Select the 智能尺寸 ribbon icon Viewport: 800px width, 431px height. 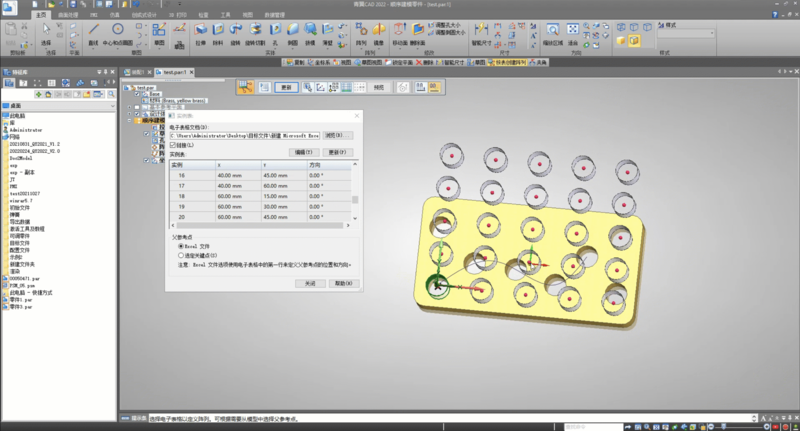pos(483,32)
